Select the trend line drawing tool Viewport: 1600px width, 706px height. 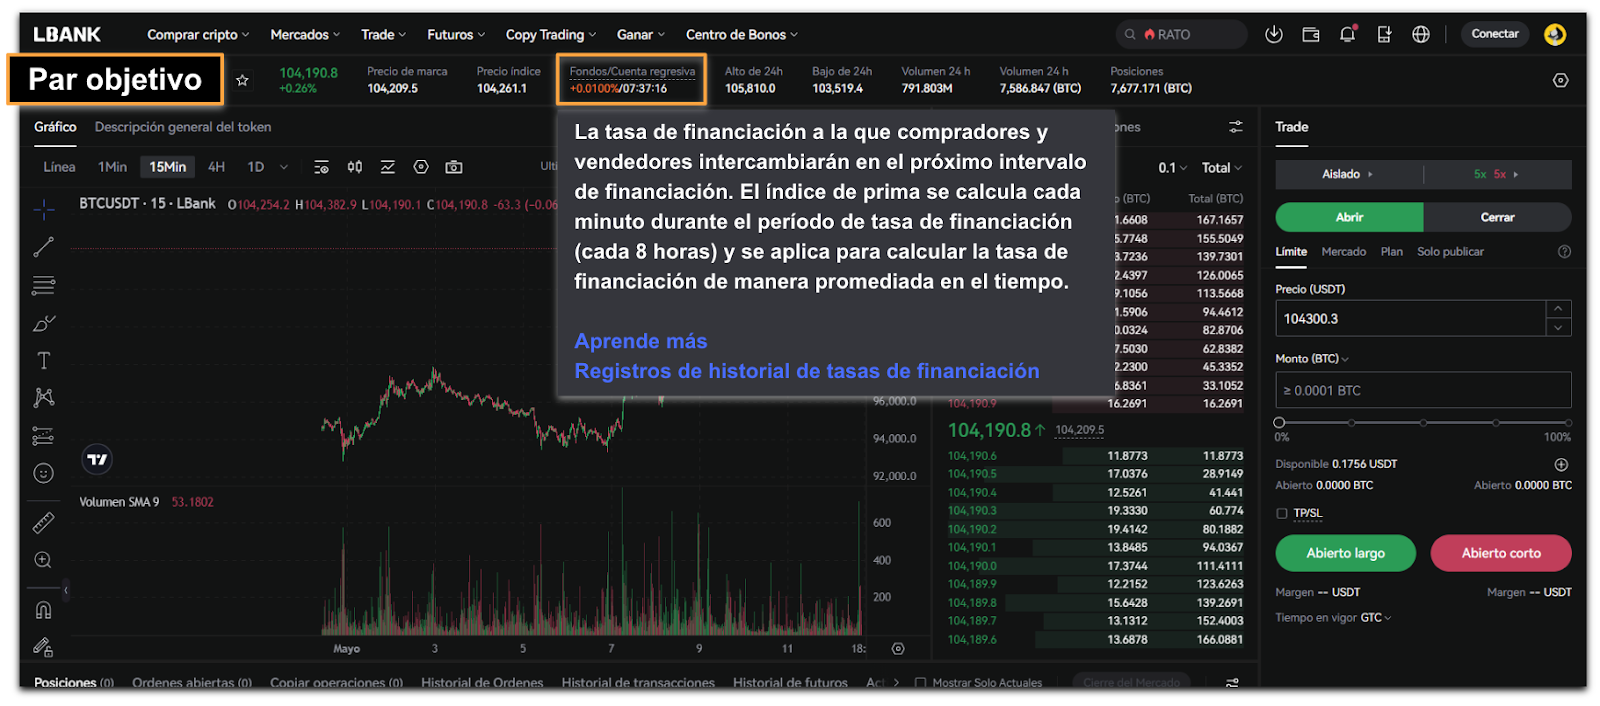click(x=43, y=247)
